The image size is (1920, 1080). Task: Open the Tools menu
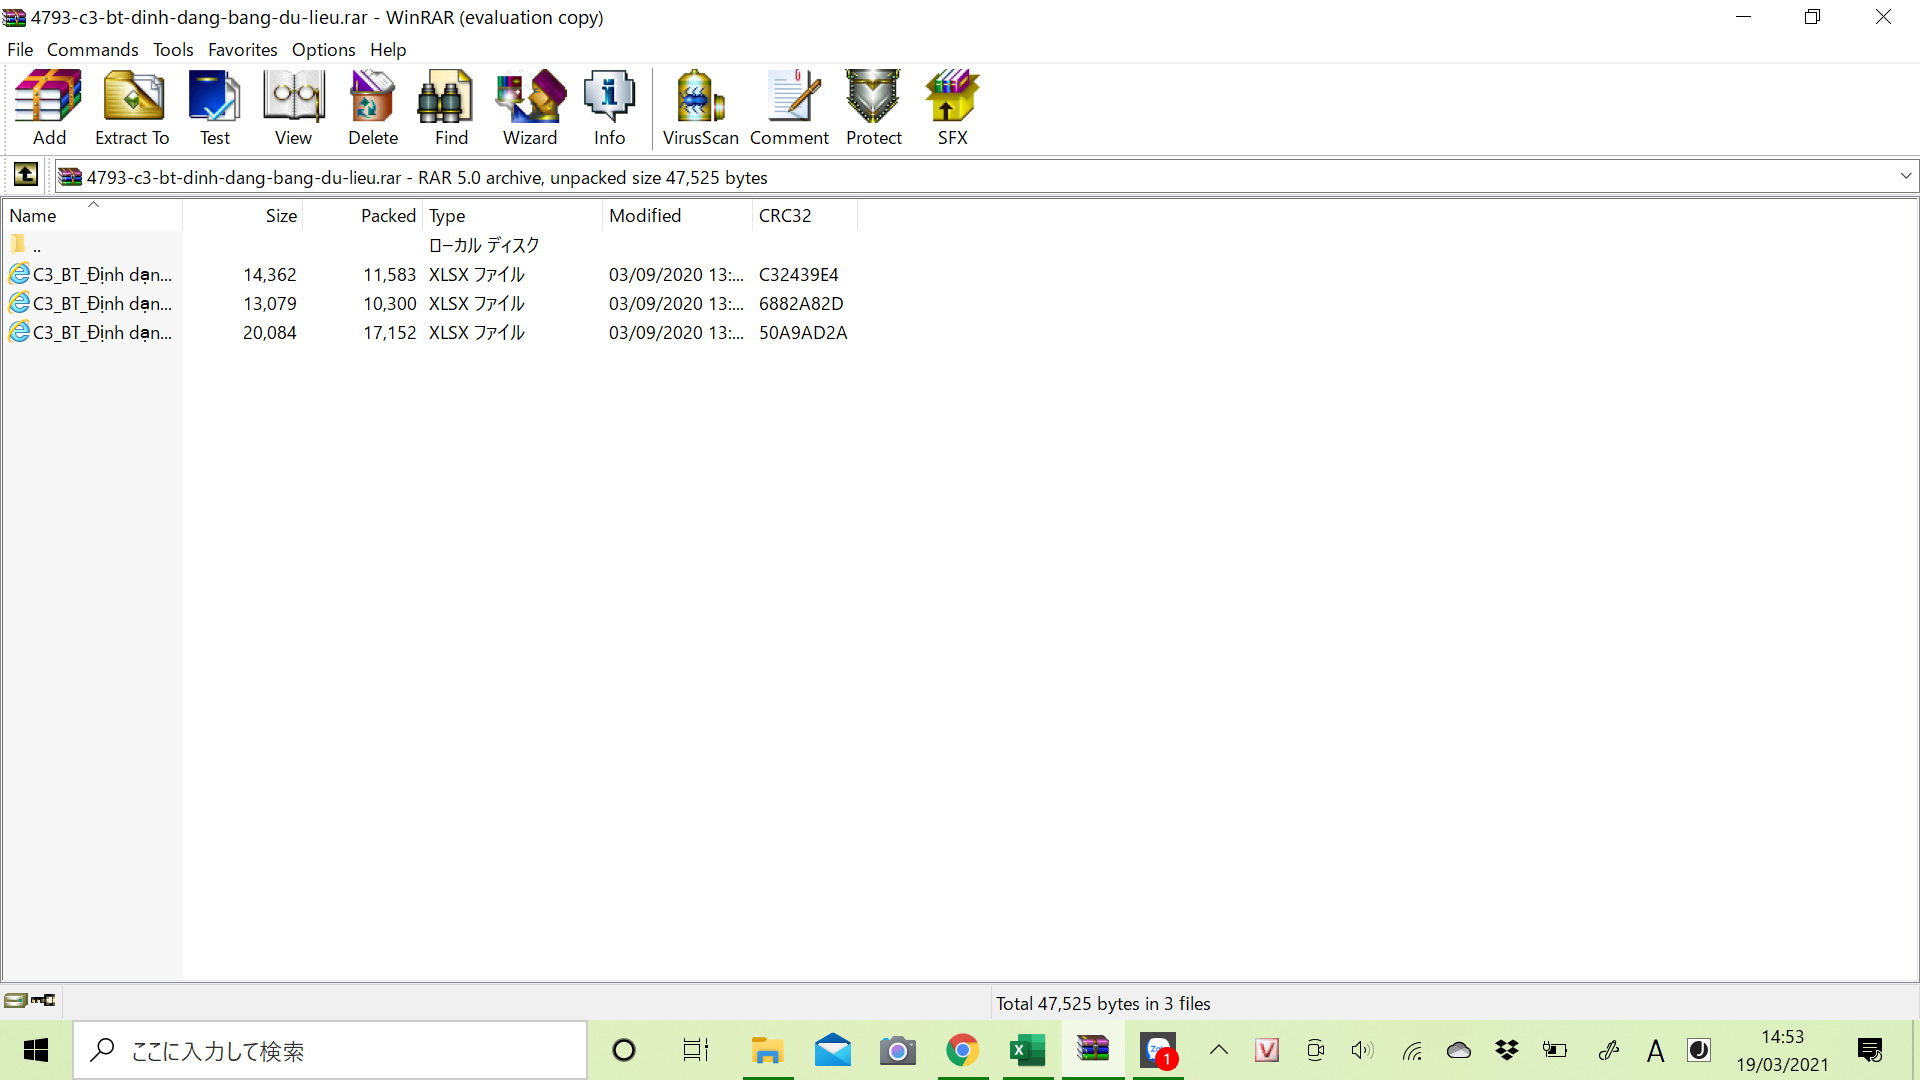pyautogui.click(x=173, y=49)
